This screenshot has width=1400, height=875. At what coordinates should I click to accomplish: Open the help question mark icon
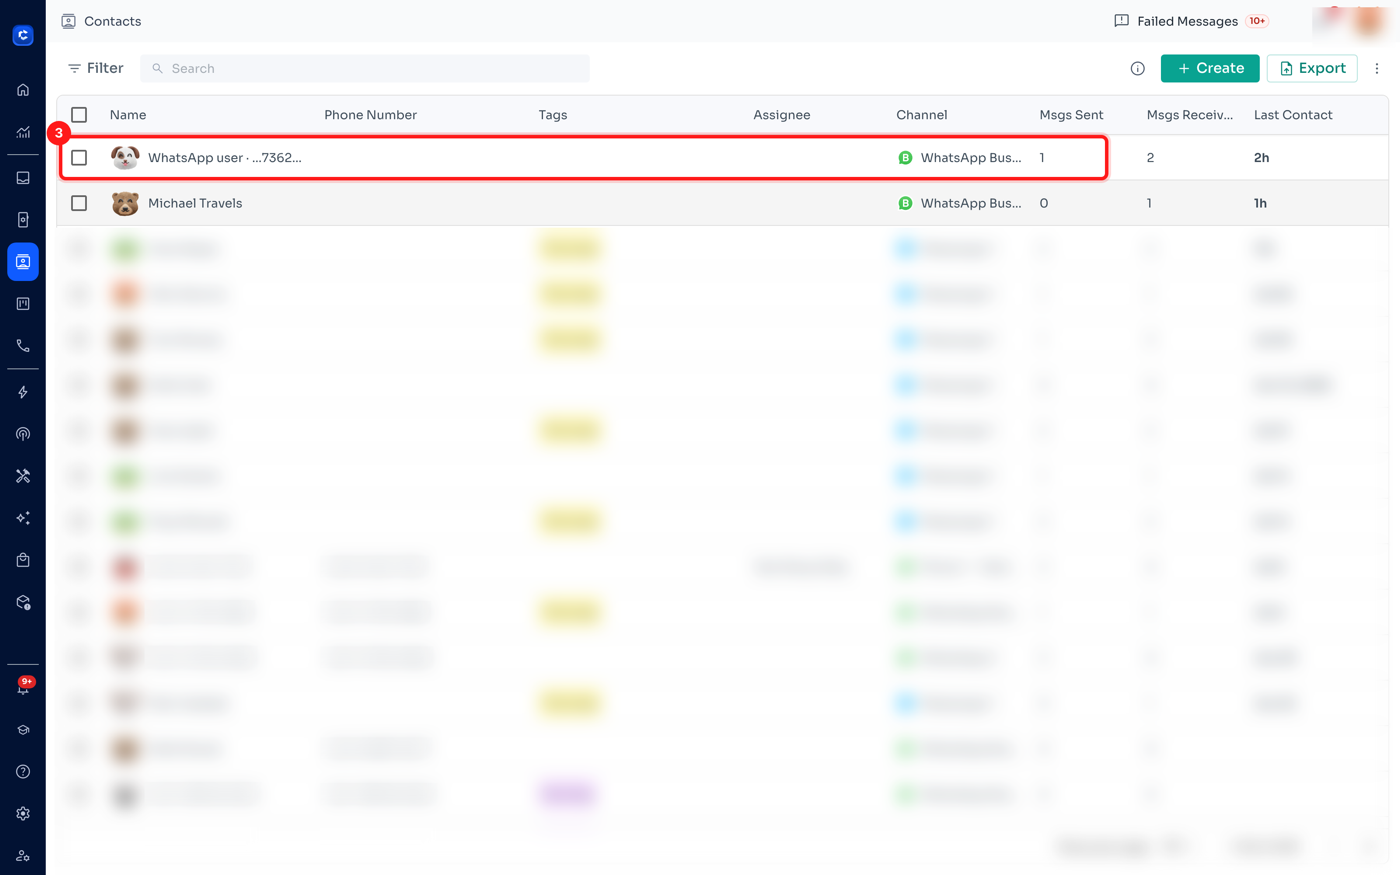pos(23,772)
